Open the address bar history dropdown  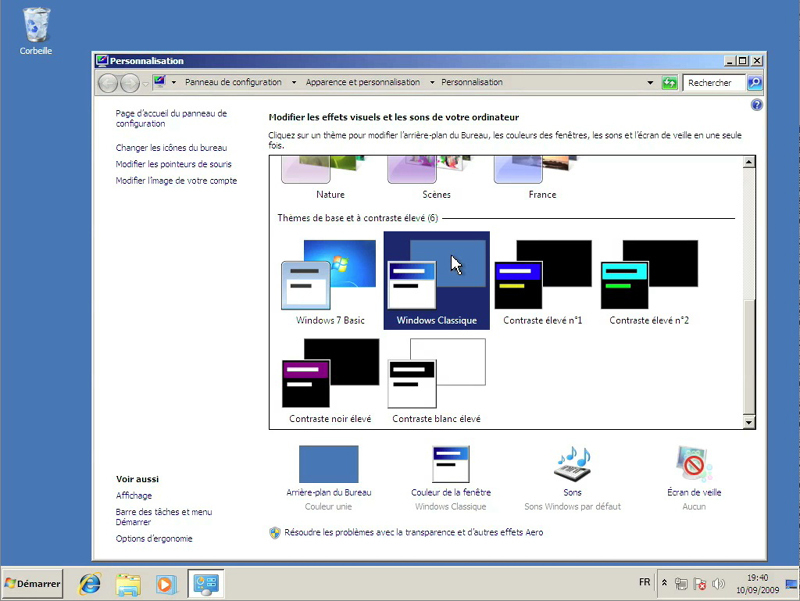(x=650, y=83)
